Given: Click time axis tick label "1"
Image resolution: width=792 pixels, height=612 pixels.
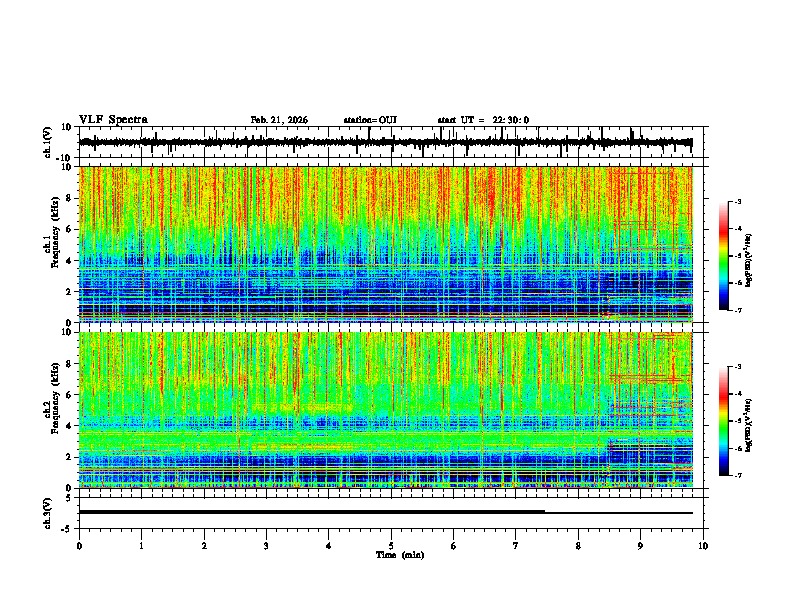Looking at the screenshot, I should pos(141,546).
